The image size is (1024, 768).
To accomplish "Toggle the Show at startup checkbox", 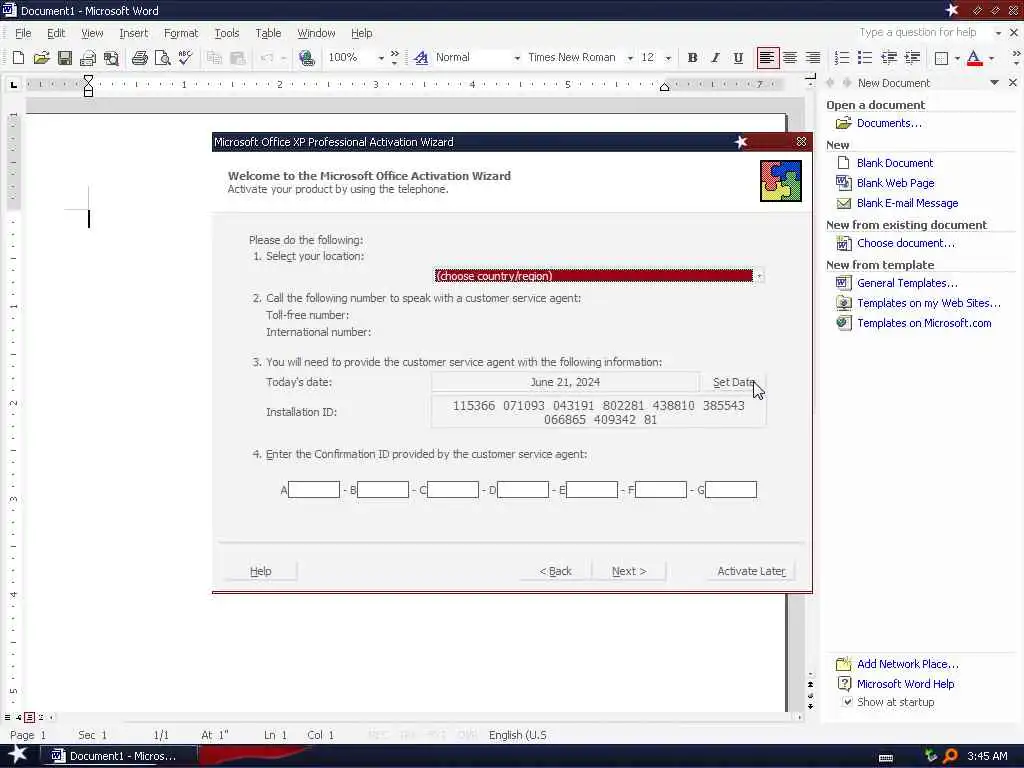I will [847, 702].
